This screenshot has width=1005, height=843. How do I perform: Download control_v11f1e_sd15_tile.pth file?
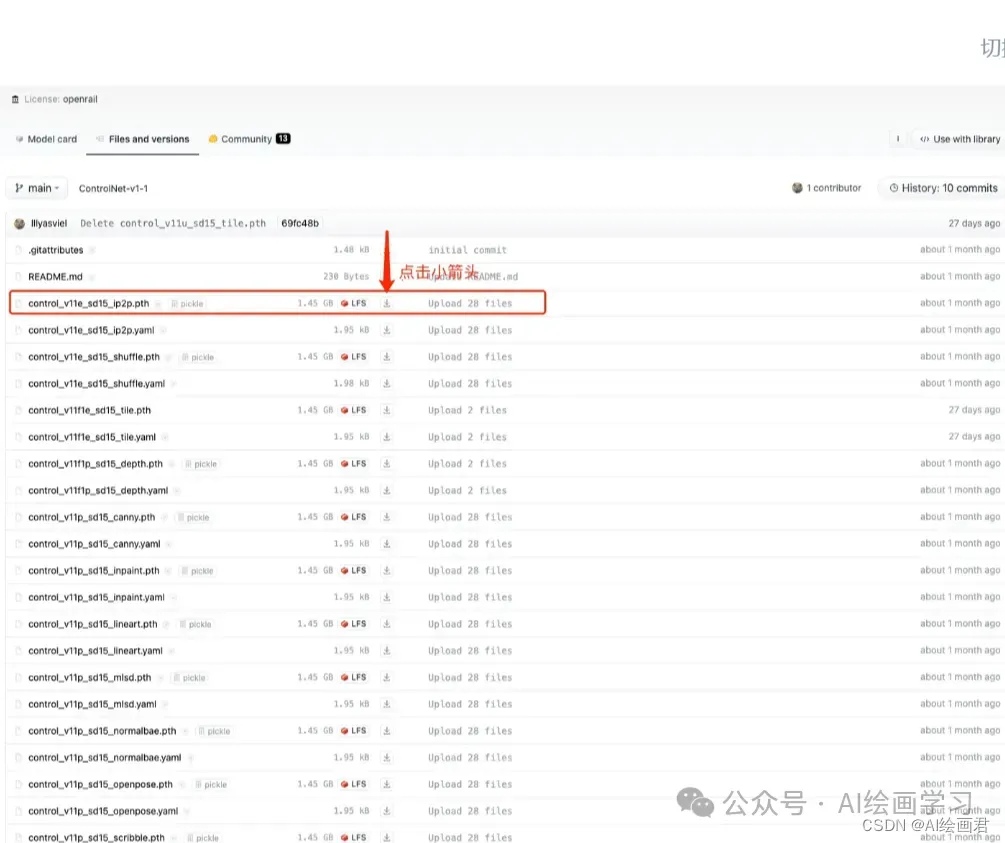[x=386, y=410]
